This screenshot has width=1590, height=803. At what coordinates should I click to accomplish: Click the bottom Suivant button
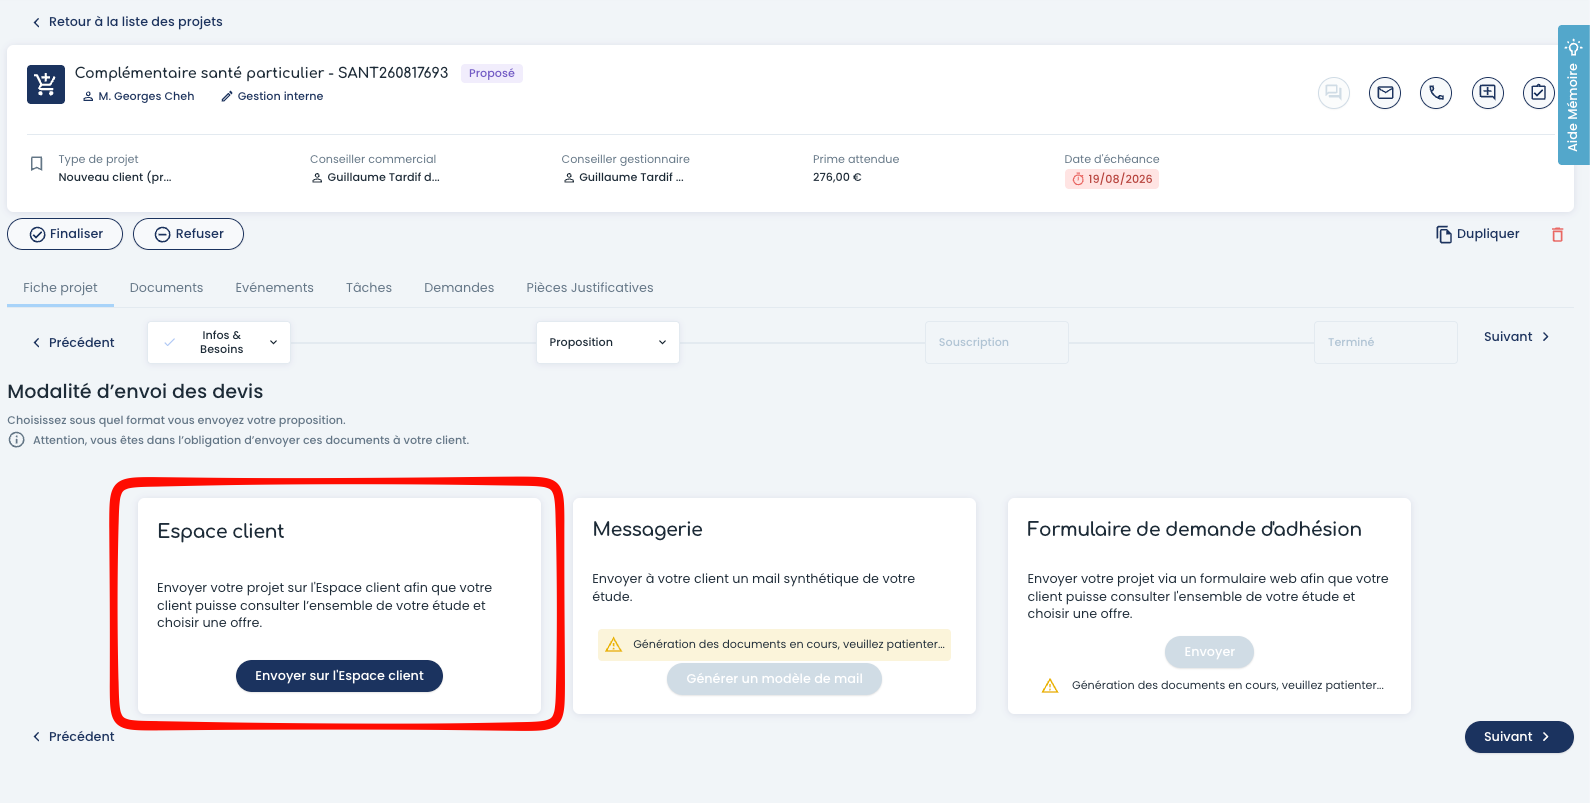[x=1519, y=737]
